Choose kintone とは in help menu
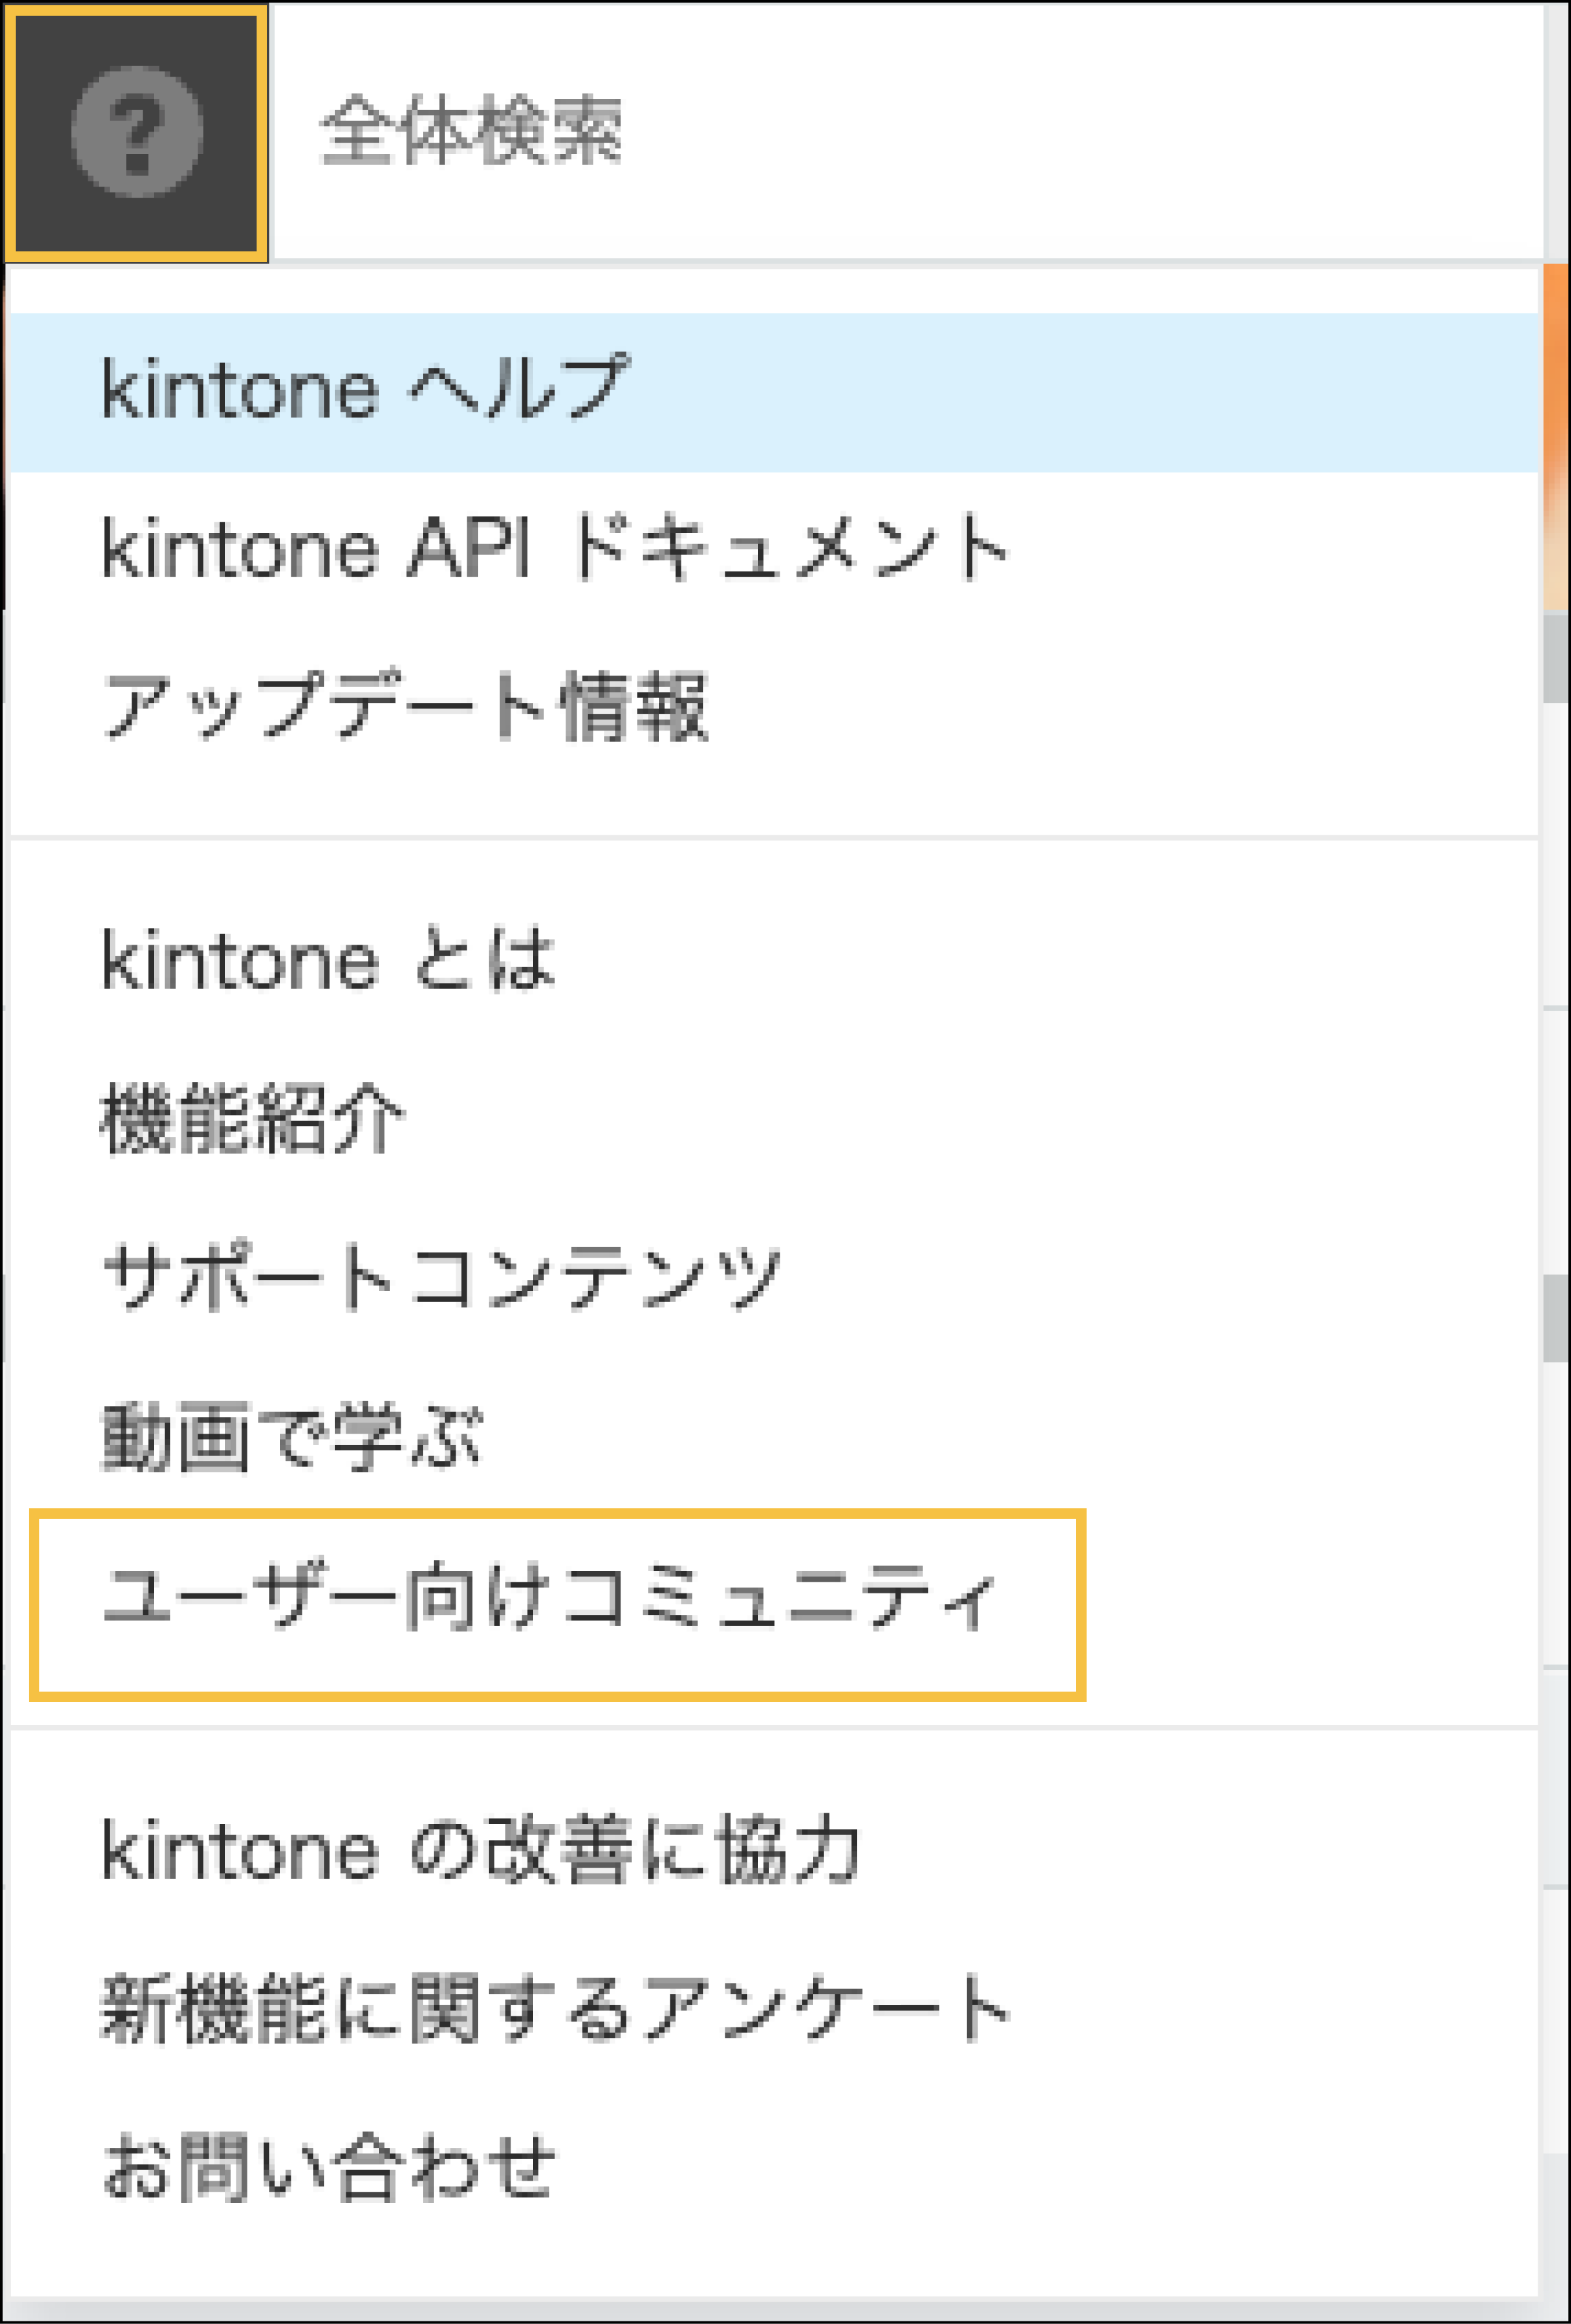This screenshot has width=1571, height=2324. pos(328,959)
